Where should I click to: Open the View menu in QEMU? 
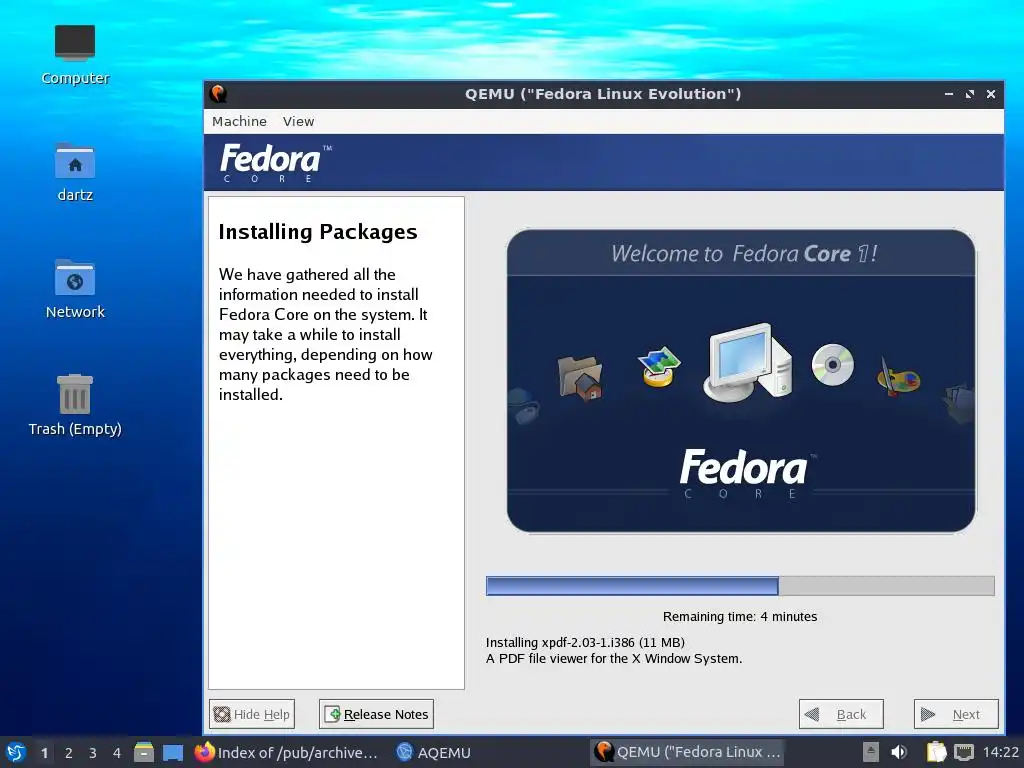coord(298,121)
